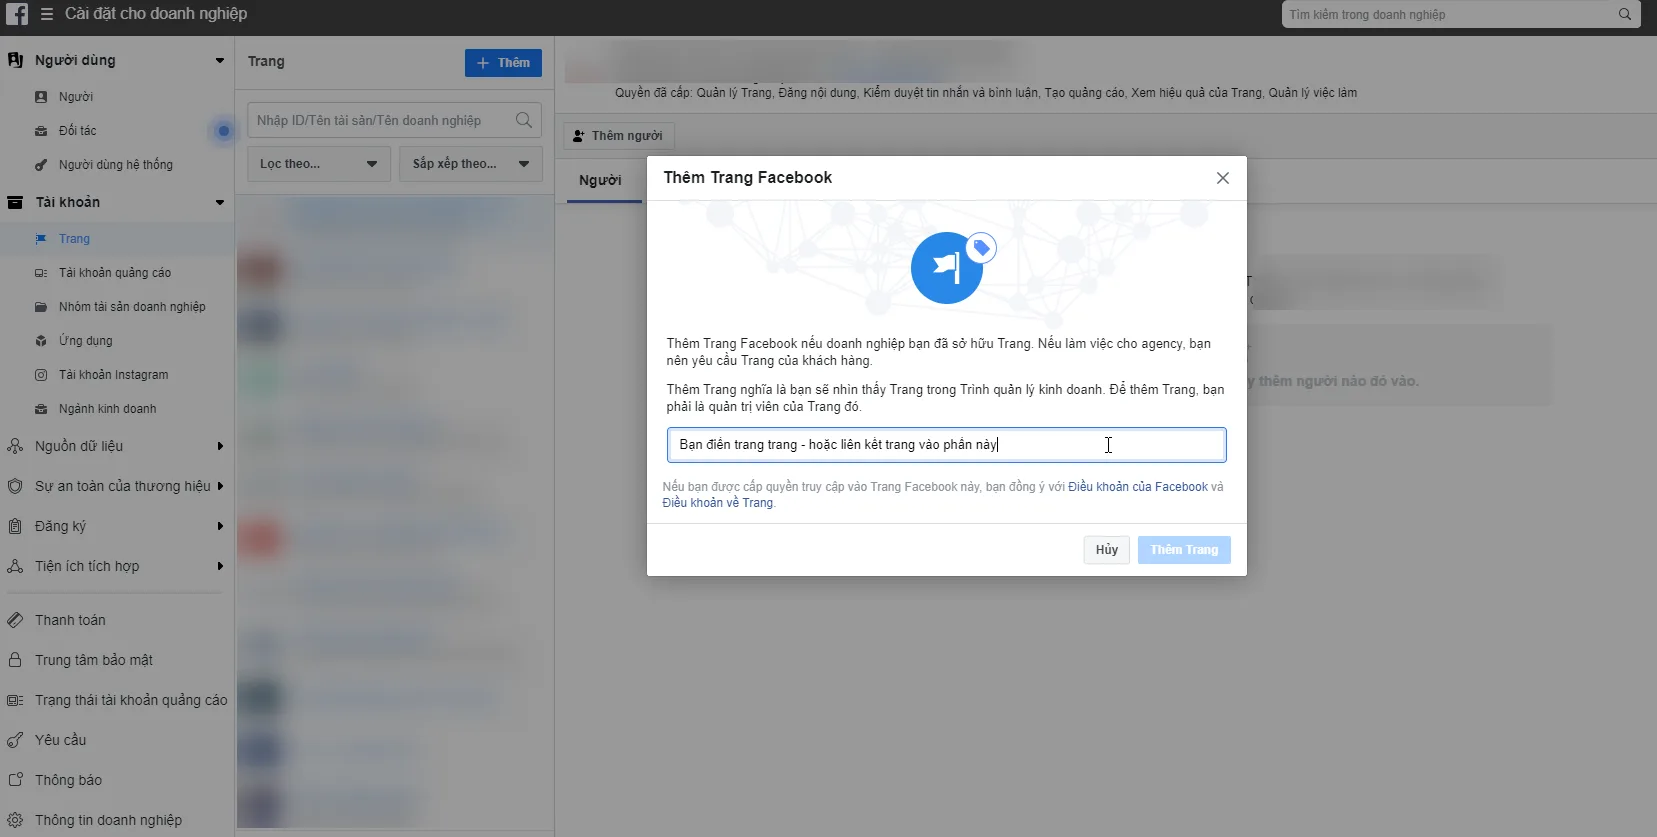Image resolution: width=1657 pixels, height=837 pixels.
Task: Expand Sự an toàn của thương hiệu arrow
Action: [x=220, y=486]
